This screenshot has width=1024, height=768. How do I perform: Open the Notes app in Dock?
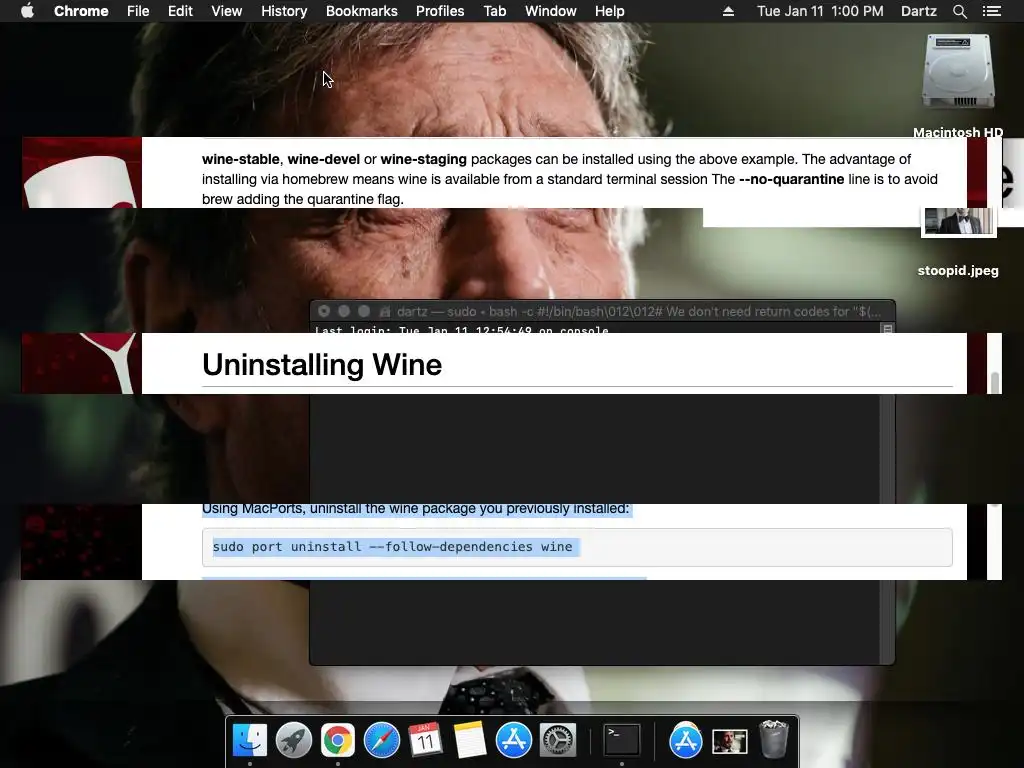coord(470,740)
